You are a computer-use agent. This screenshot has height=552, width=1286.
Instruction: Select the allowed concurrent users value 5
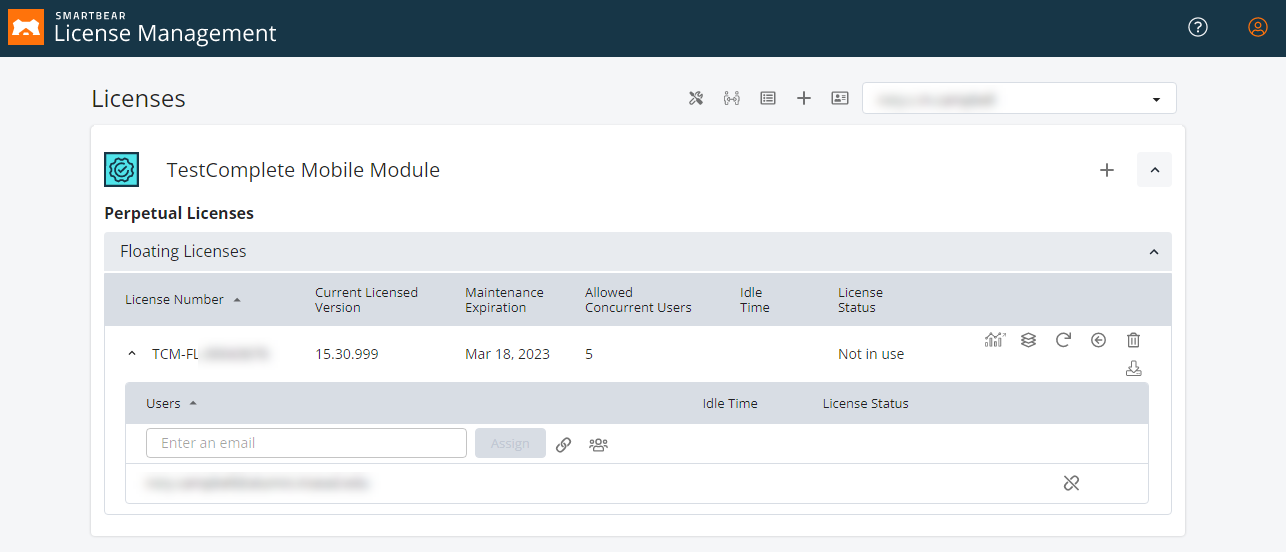point(589,354)
